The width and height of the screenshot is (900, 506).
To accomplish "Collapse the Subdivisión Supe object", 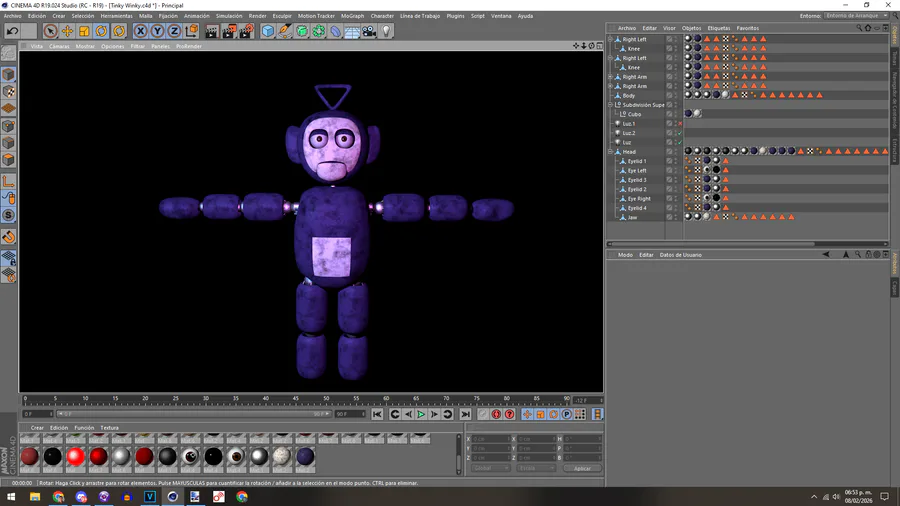I will click(611, 105).
